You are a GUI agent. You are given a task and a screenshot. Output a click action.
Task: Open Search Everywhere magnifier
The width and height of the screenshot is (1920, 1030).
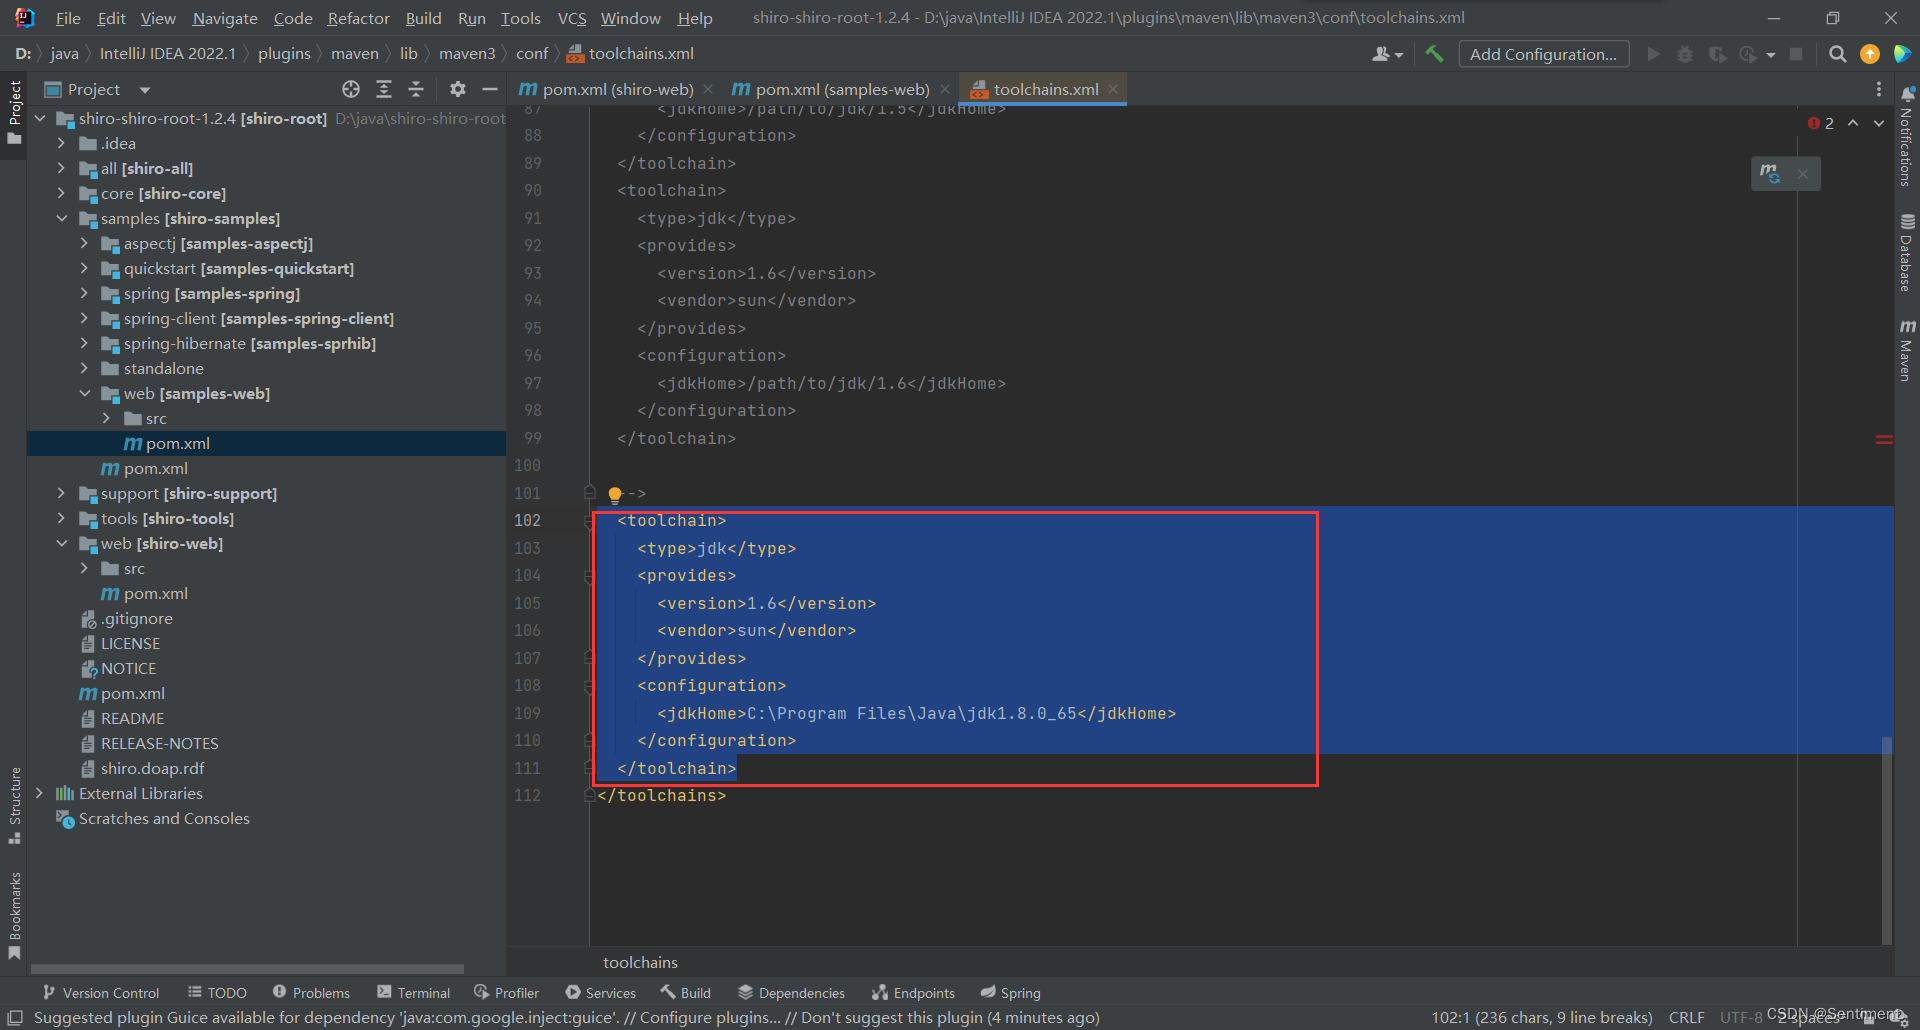(1837, 54)
